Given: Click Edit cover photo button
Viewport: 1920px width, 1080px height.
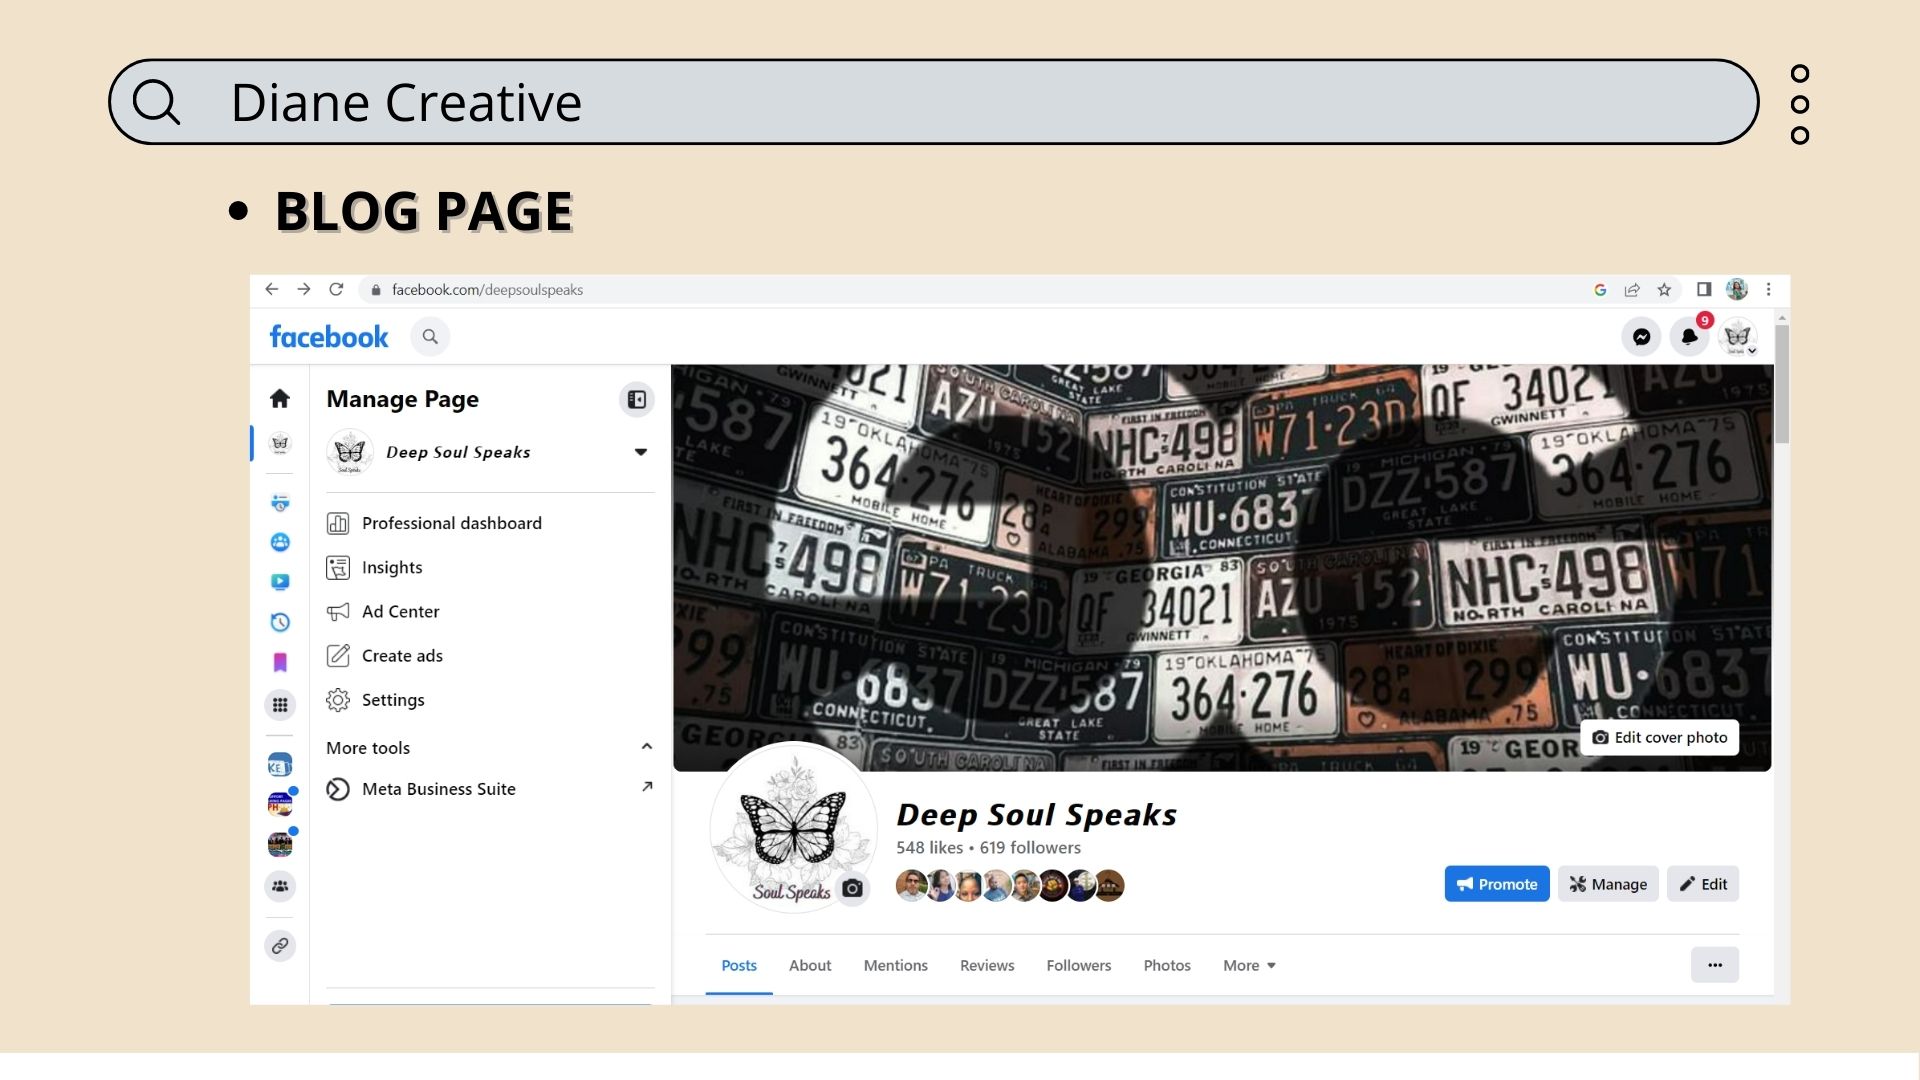Looking at the screenshot, I should point(1659,737).
